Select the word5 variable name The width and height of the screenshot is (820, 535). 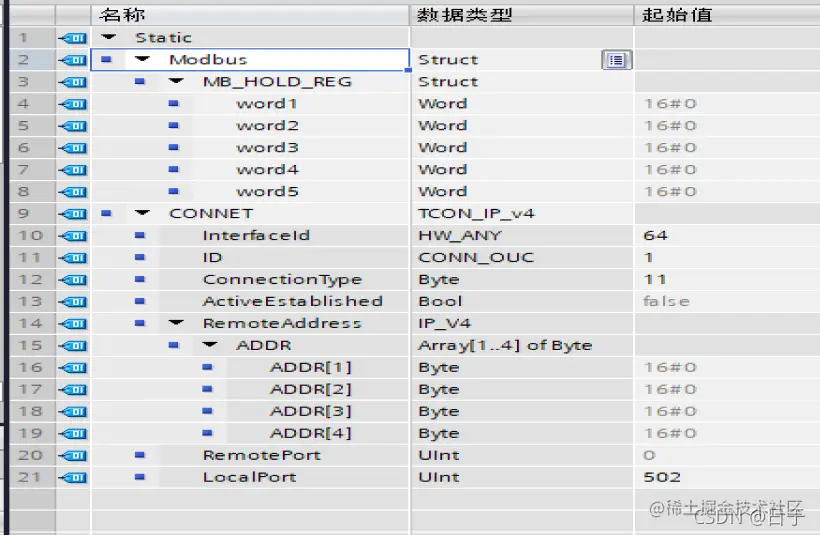pyautogui.click(x=267, y=192)
